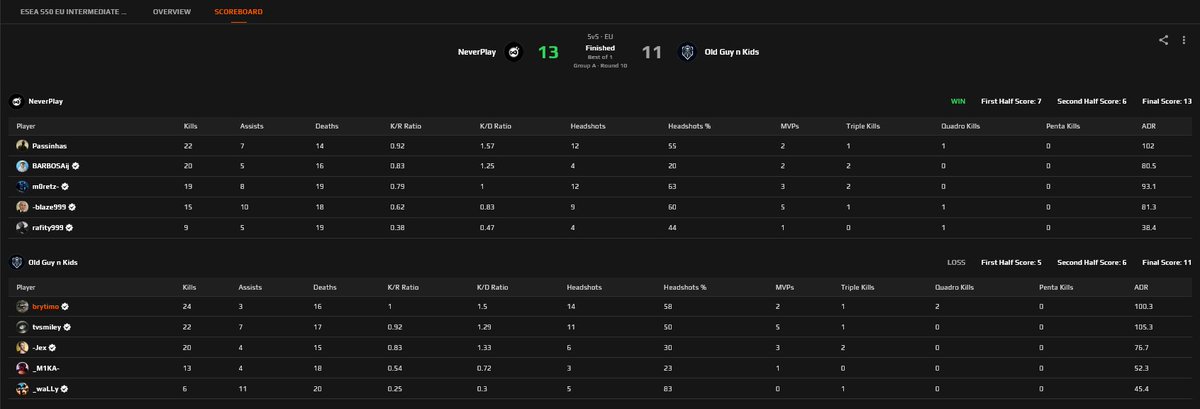Click verified badge next to -blaze999
The image size is (1200, 409).
pos(71,207)
